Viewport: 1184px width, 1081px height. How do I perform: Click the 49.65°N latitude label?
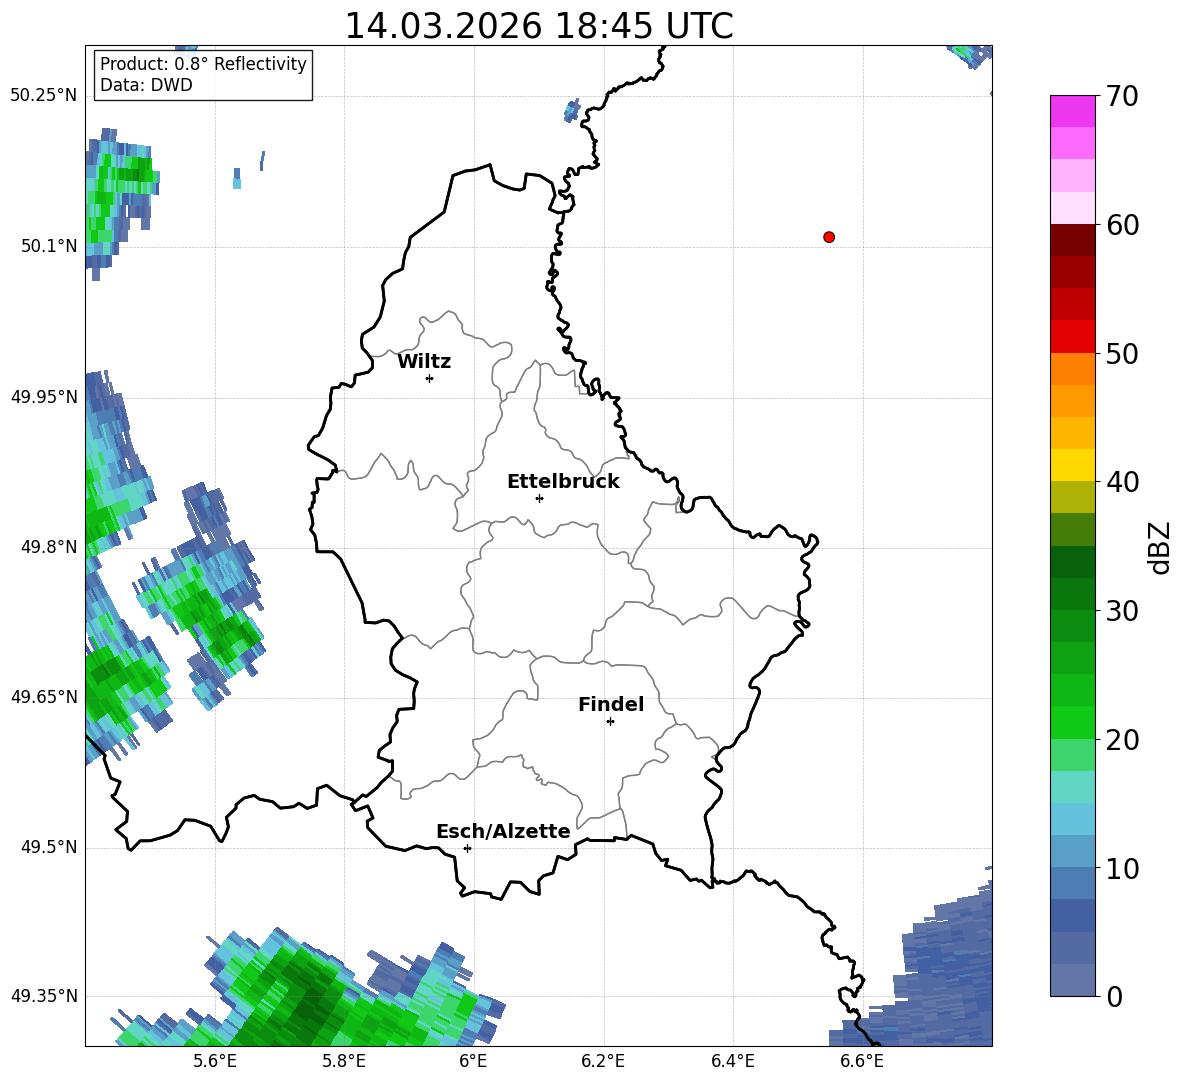click(x=44, y=697)
